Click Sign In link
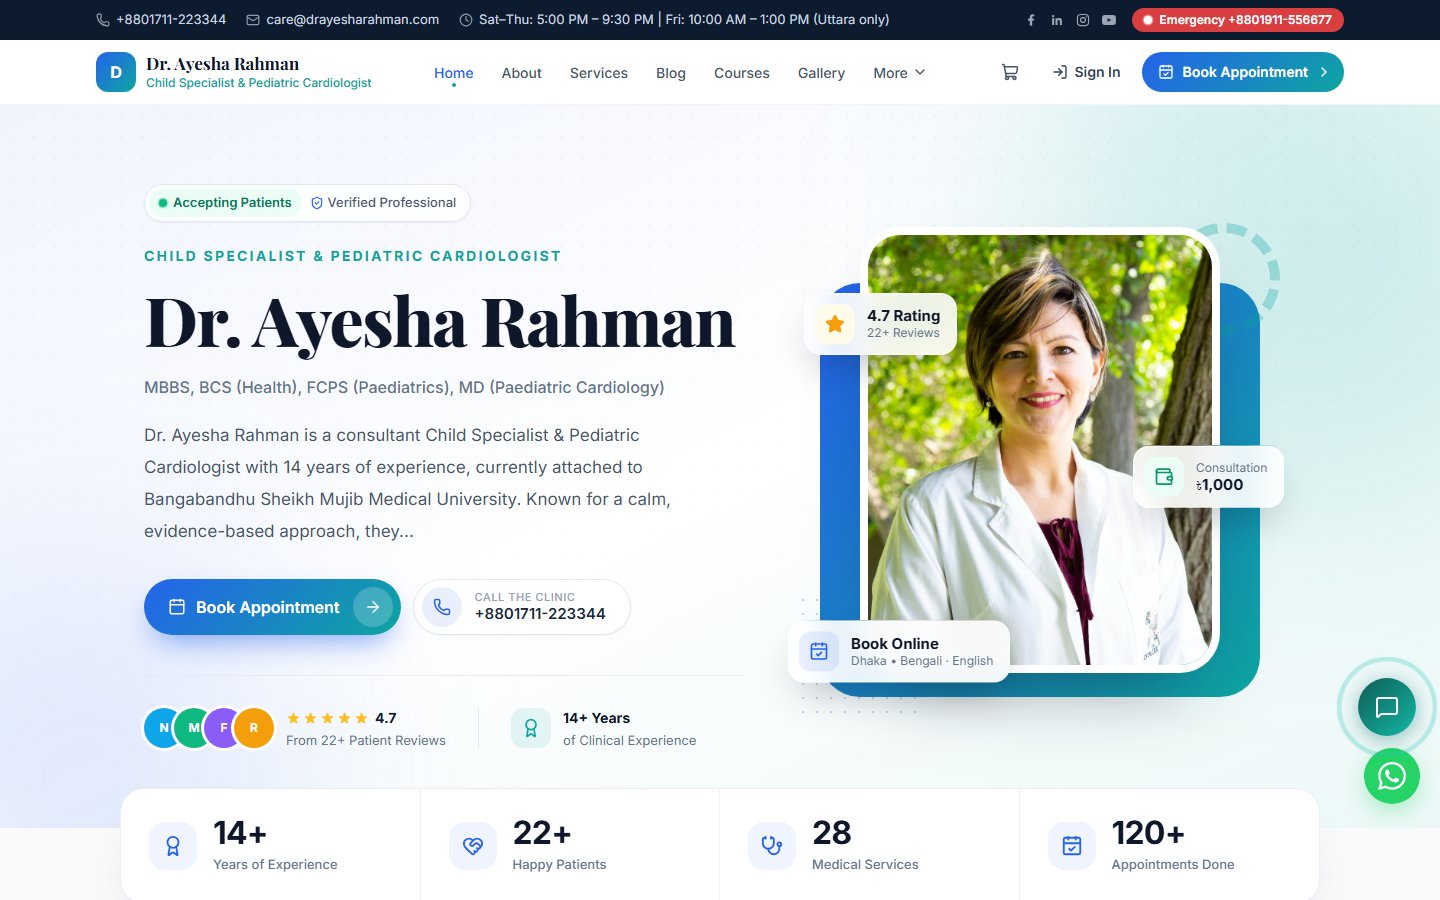 [x=1086, y=72]
